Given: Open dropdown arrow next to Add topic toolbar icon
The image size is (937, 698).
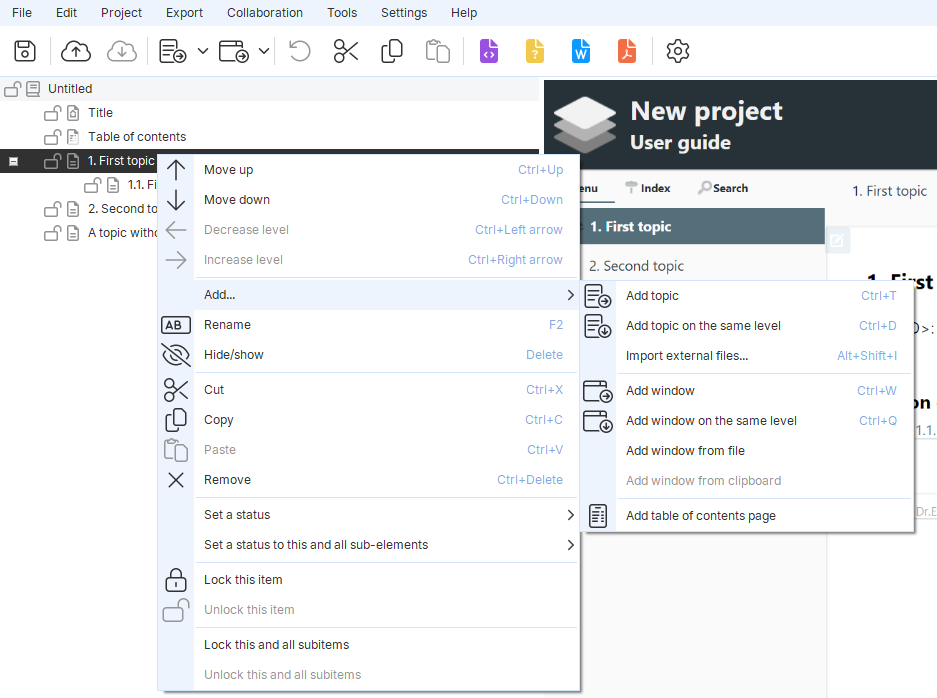Looking at the screenshot, I should (x=203, y=51).
